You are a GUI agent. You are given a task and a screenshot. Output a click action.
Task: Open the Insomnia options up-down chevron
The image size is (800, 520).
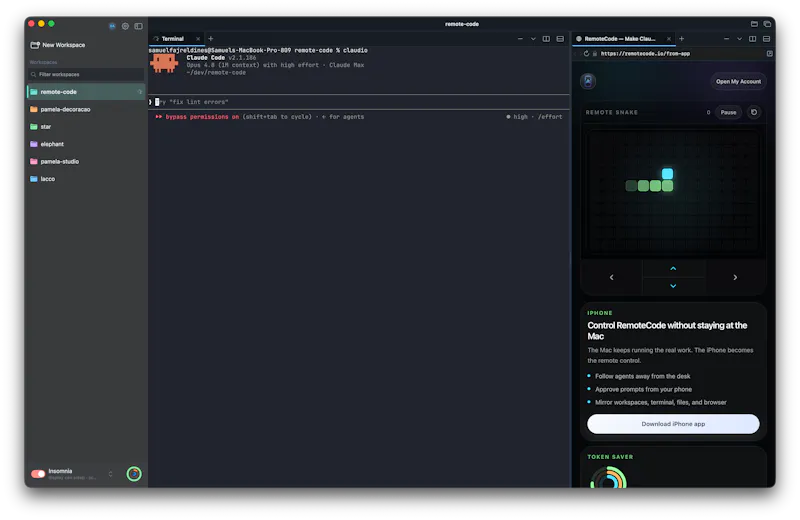110,474
